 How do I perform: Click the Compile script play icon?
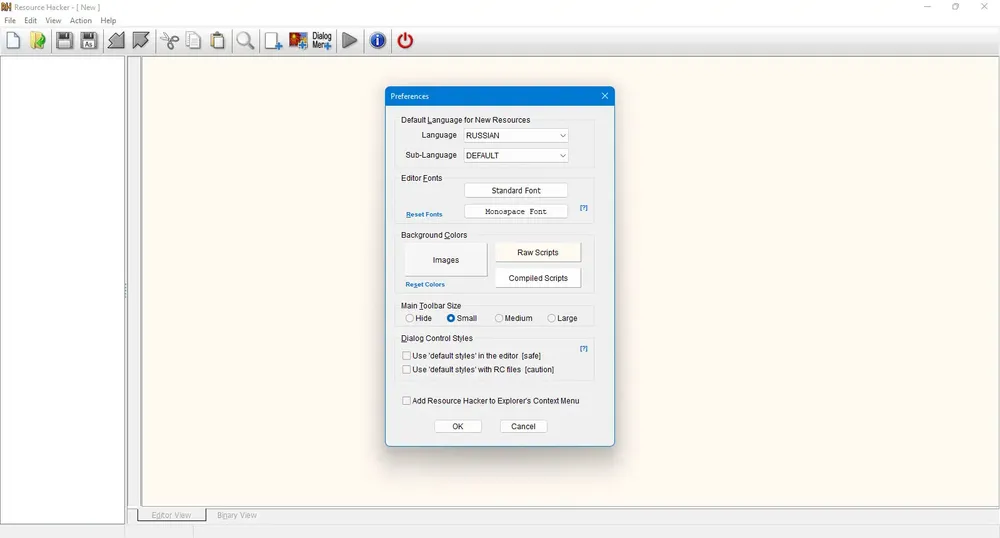point(349,41)
